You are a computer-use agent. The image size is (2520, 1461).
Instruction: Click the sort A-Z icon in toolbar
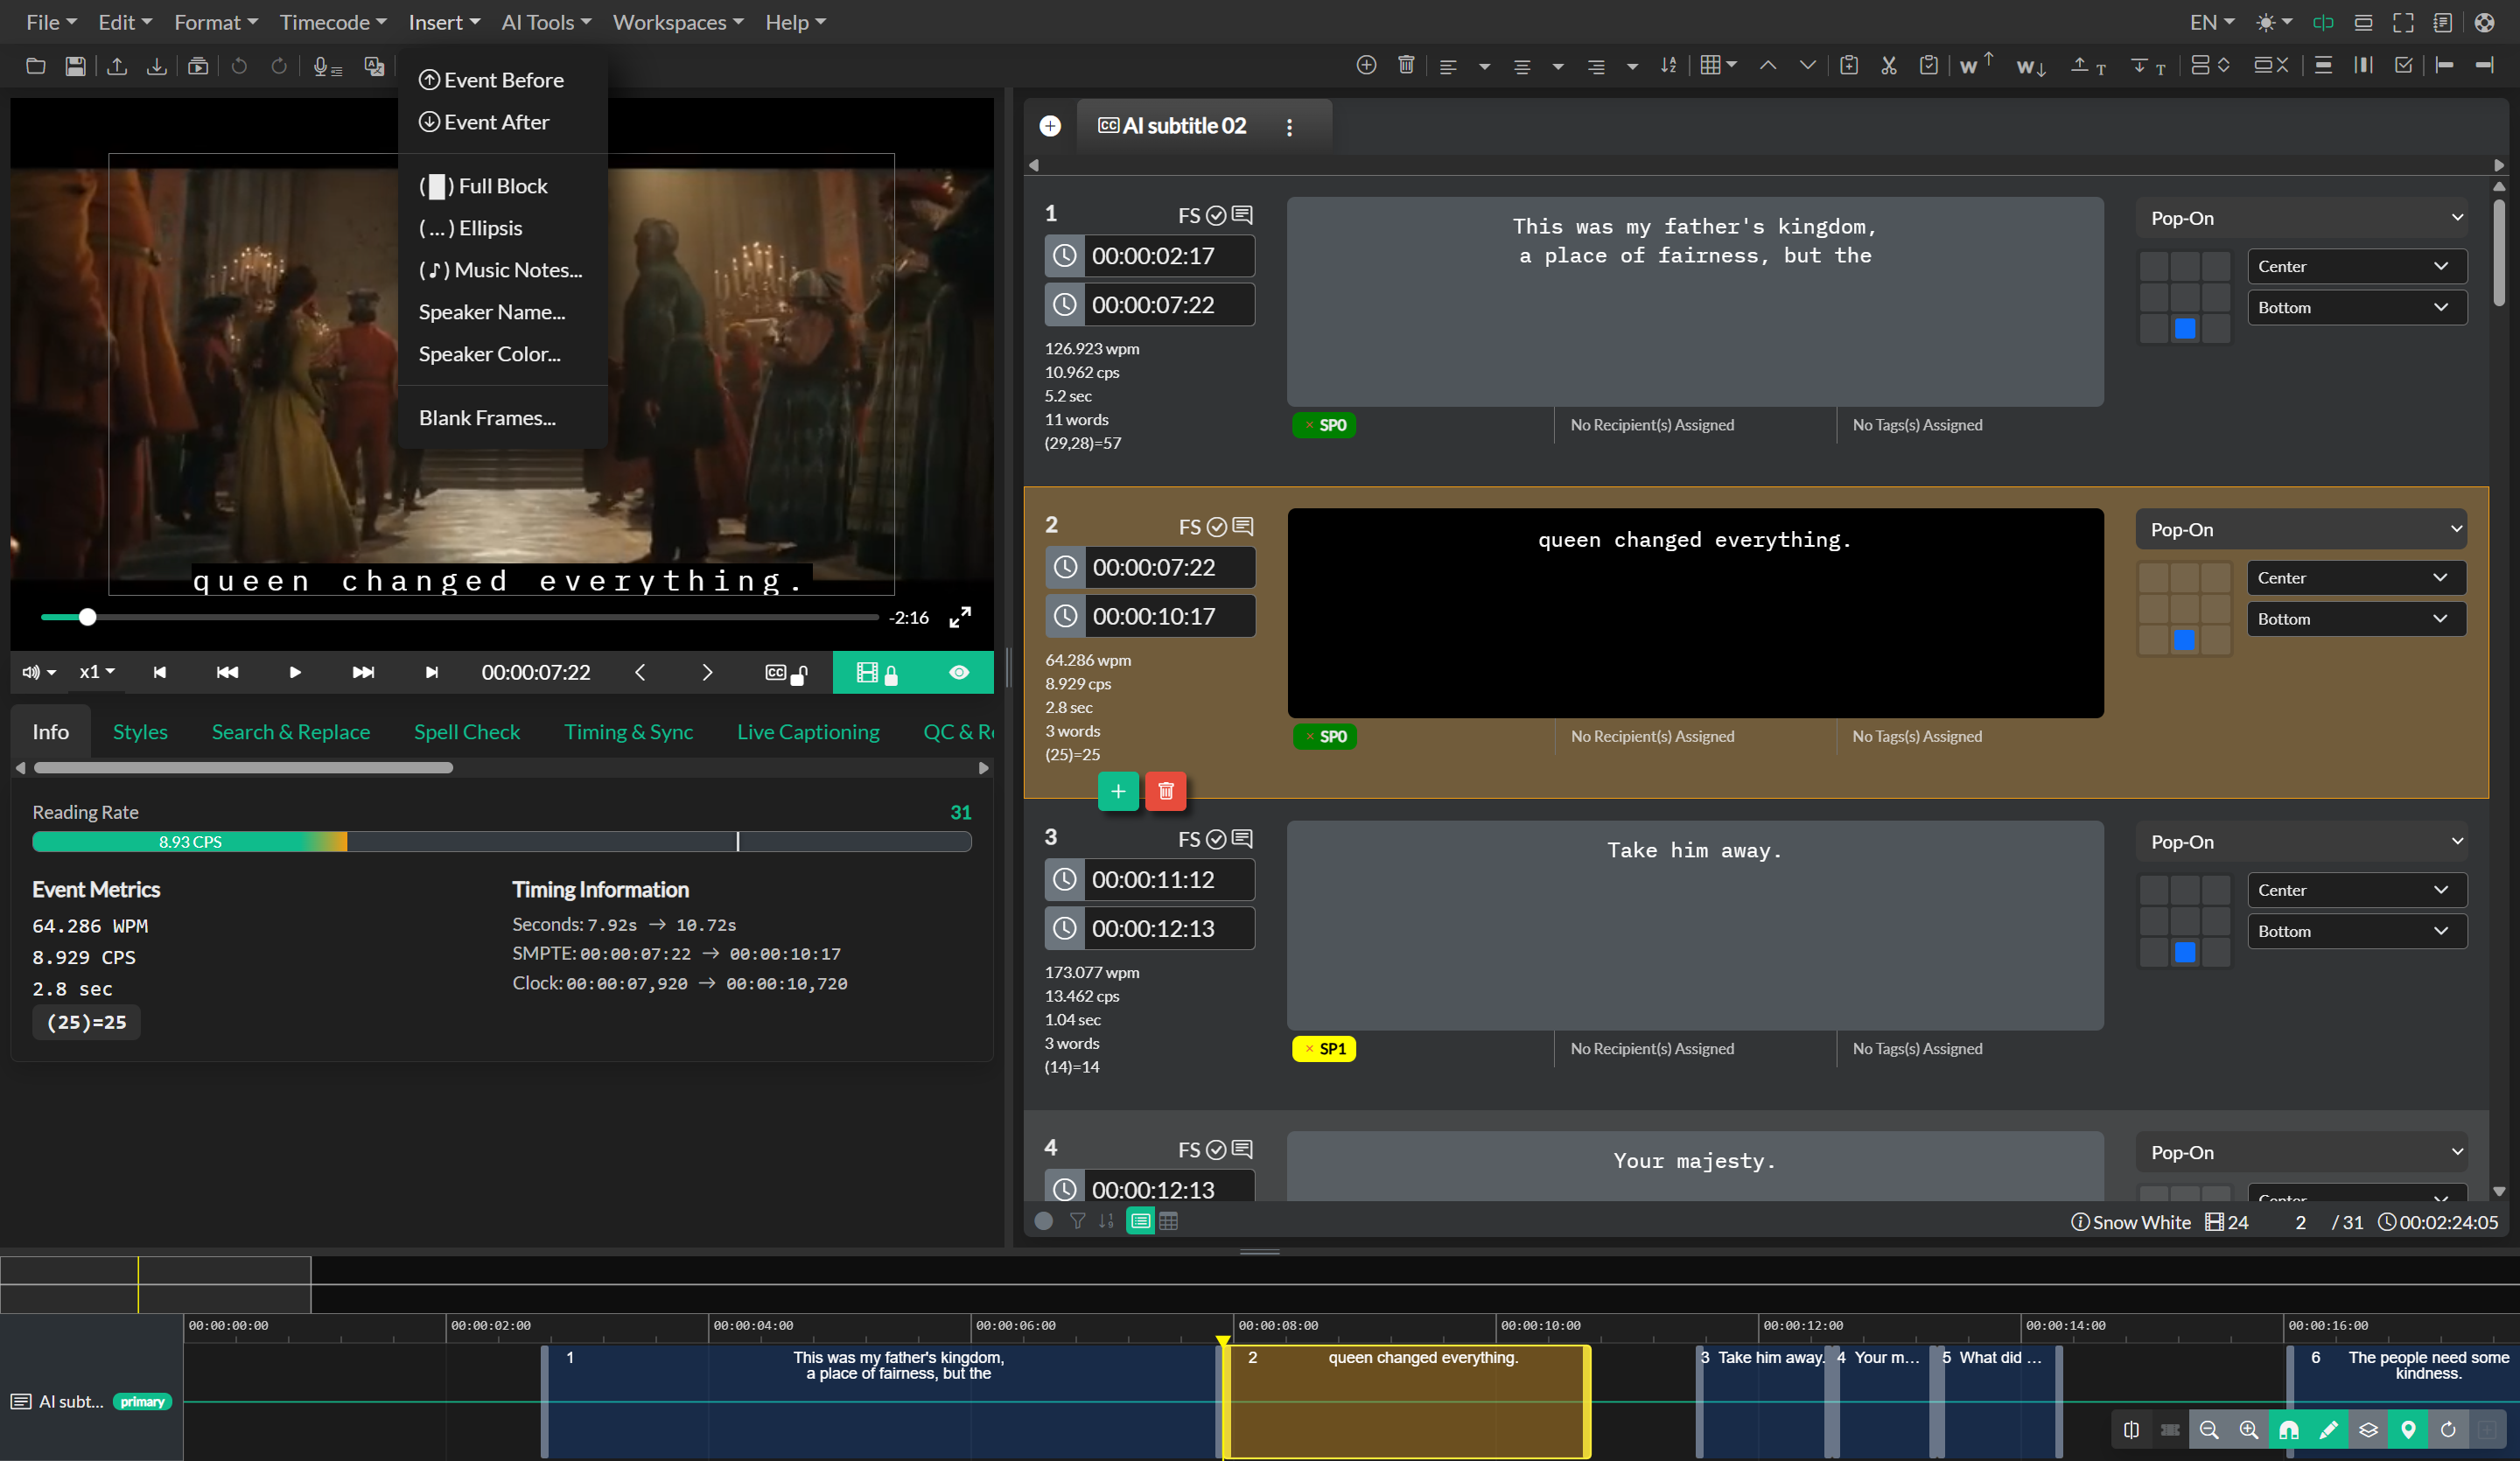(x=1668, y=65)
